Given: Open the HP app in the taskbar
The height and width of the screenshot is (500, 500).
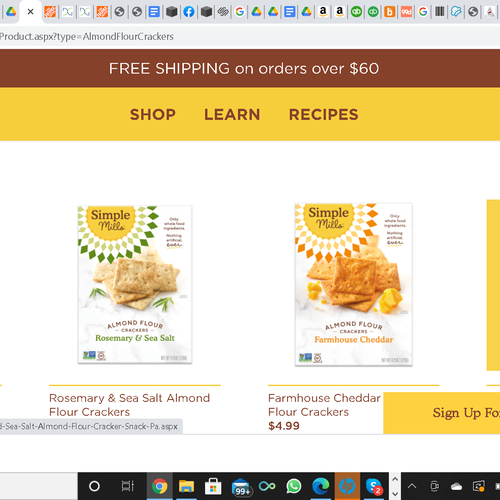Looking at the screenshot, I should click(347, 486).
